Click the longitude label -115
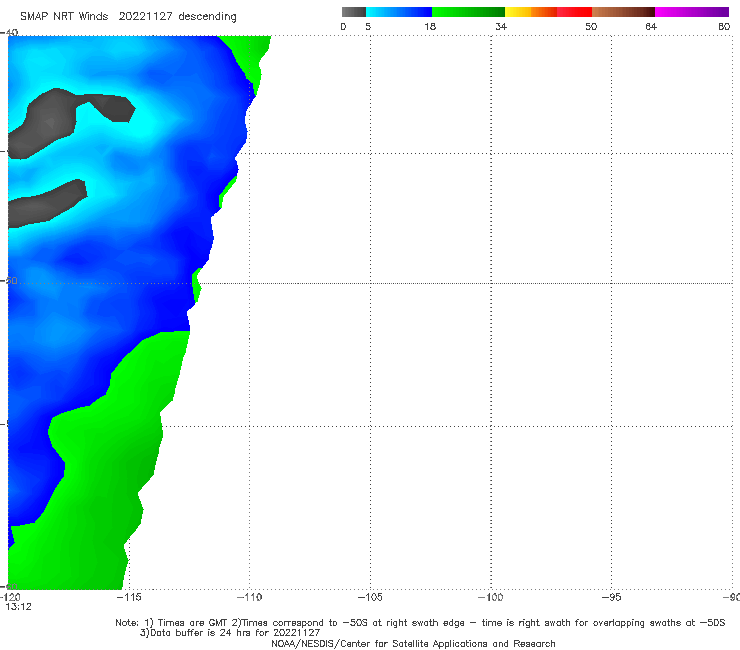The width and height of the screenshot is (740, 650). tap(129, 597)
